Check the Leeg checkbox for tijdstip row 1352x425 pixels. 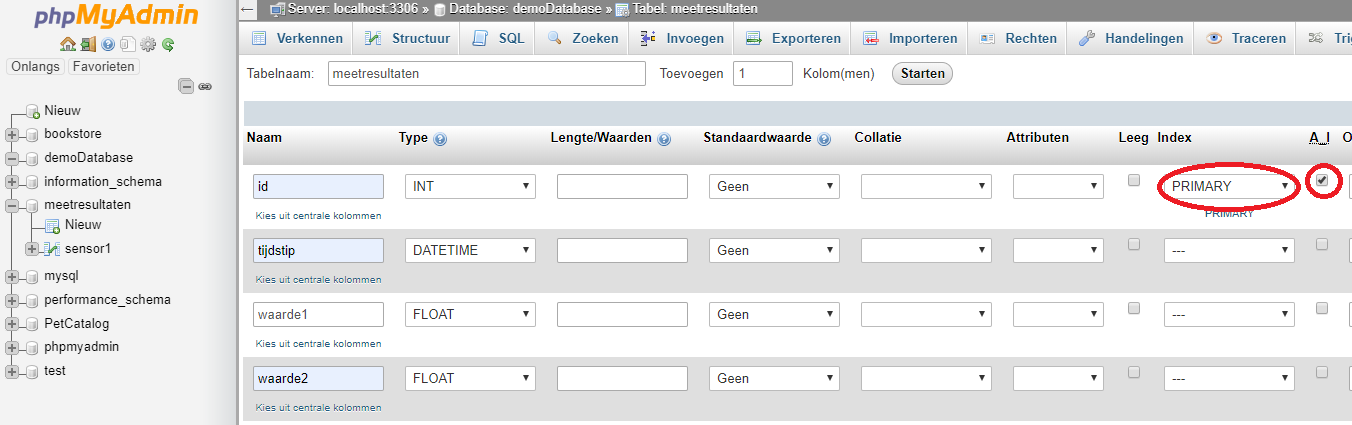[1134, 244]
